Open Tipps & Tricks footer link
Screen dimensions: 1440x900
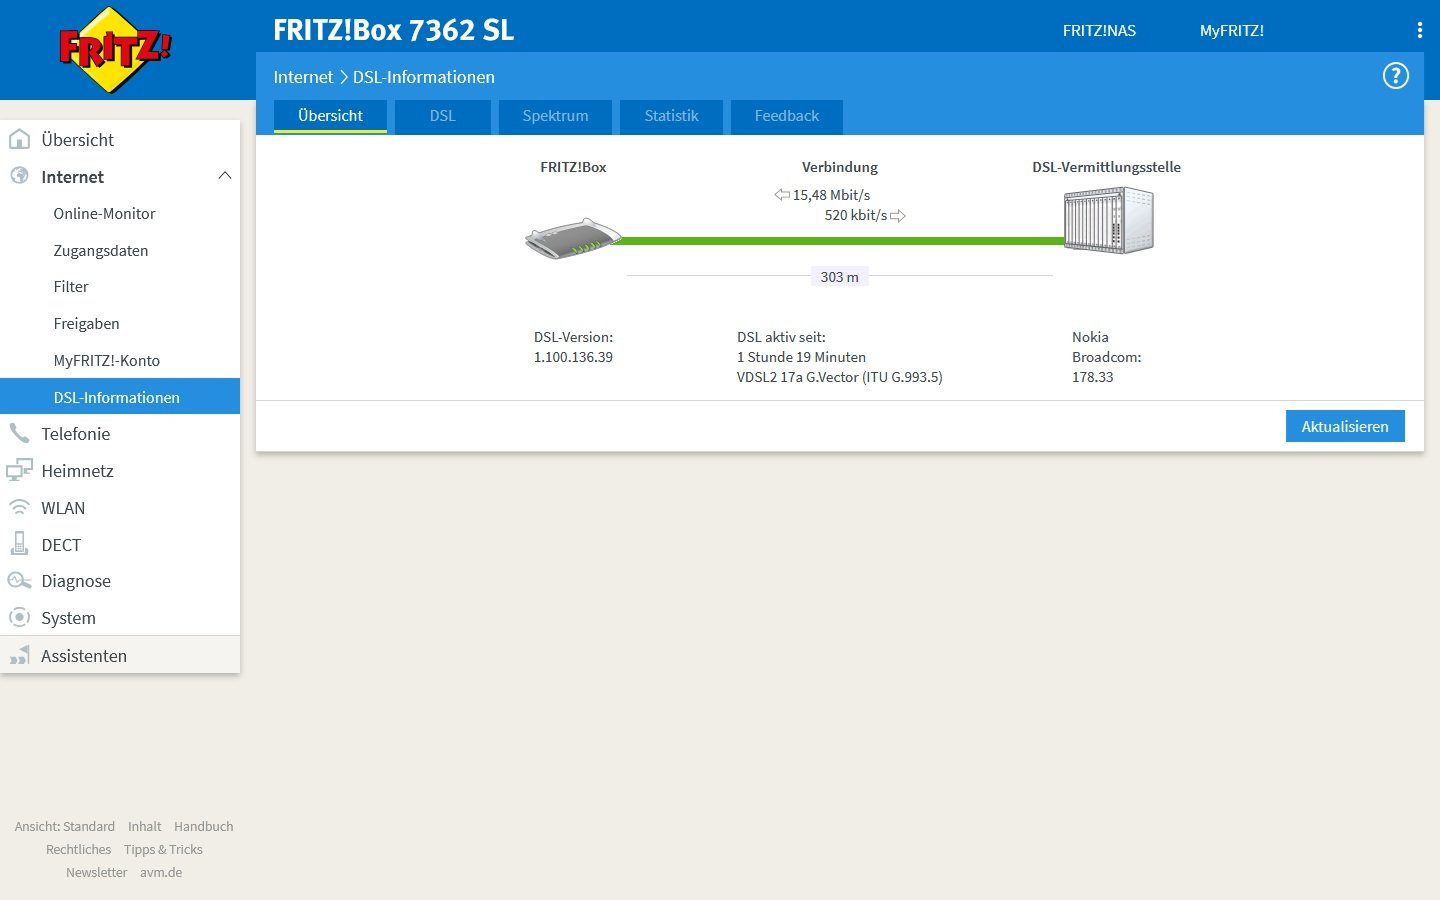pos(163,849)
